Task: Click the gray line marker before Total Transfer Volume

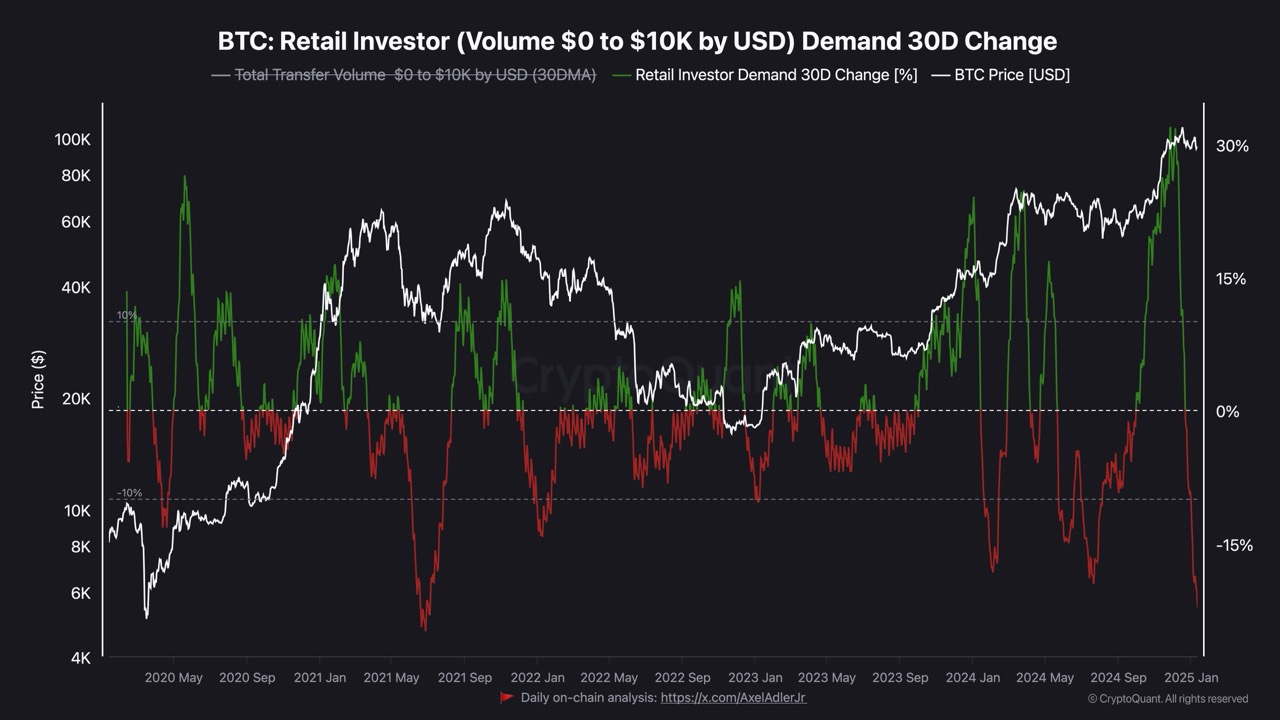Action: [220, 75]
